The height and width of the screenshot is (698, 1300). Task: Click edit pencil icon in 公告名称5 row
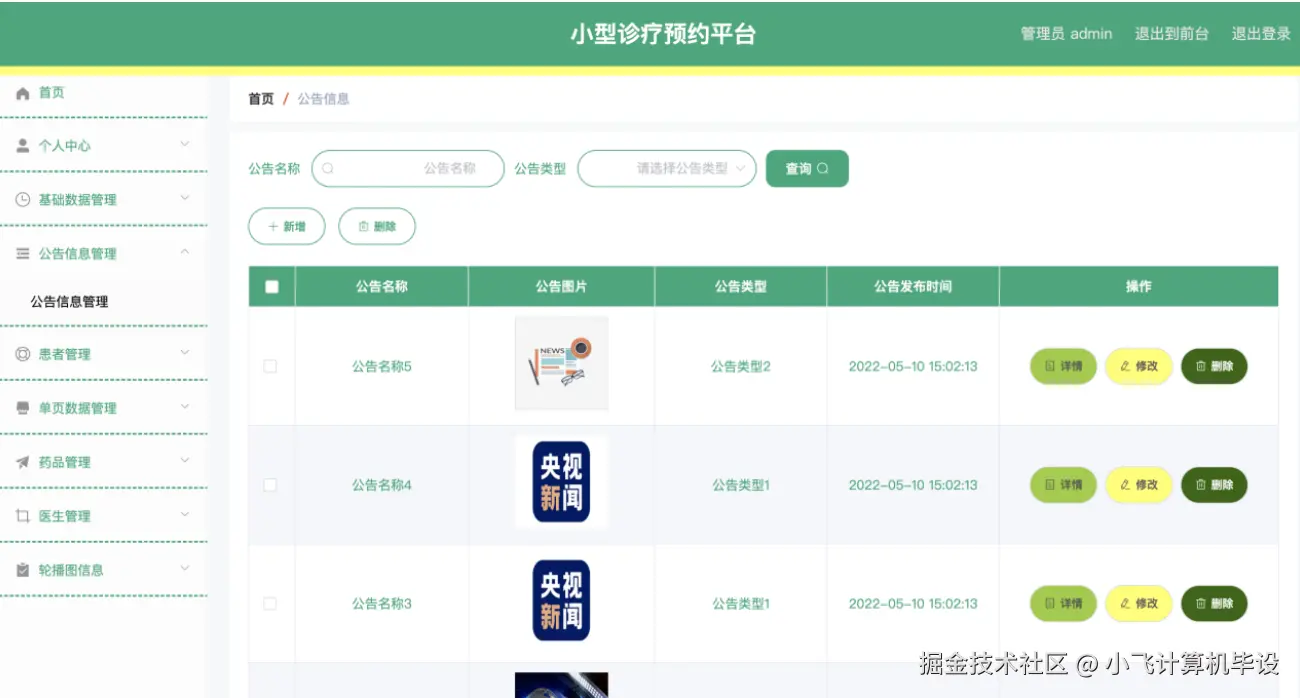(x=1125, y=367)
